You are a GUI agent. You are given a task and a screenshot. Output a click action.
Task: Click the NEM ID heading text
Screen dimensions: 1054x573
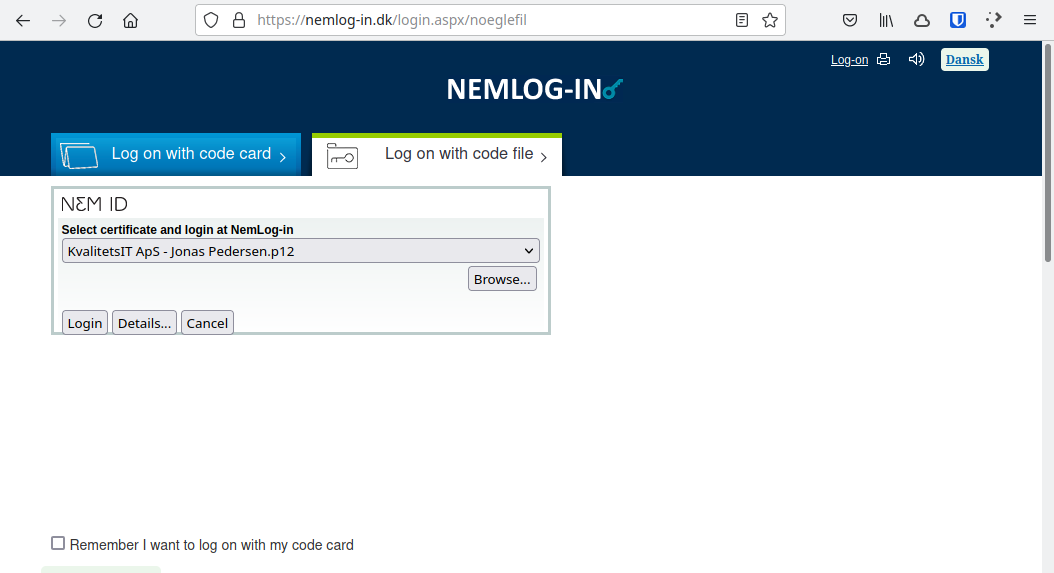point(94,204)
